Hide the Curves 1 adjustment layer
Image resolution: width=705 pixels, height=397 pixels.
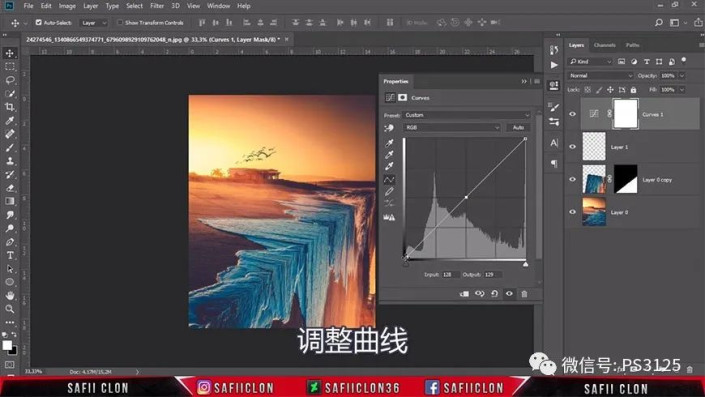pos(572,114)
